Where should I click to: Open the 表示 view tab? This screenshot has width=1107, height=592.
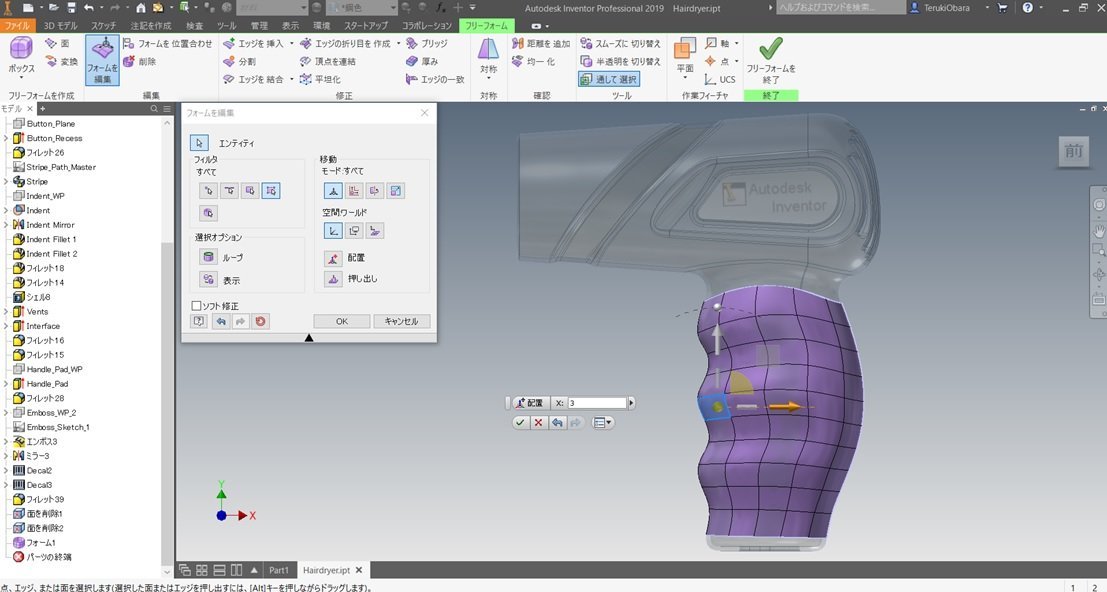click(x=290, y=25)
